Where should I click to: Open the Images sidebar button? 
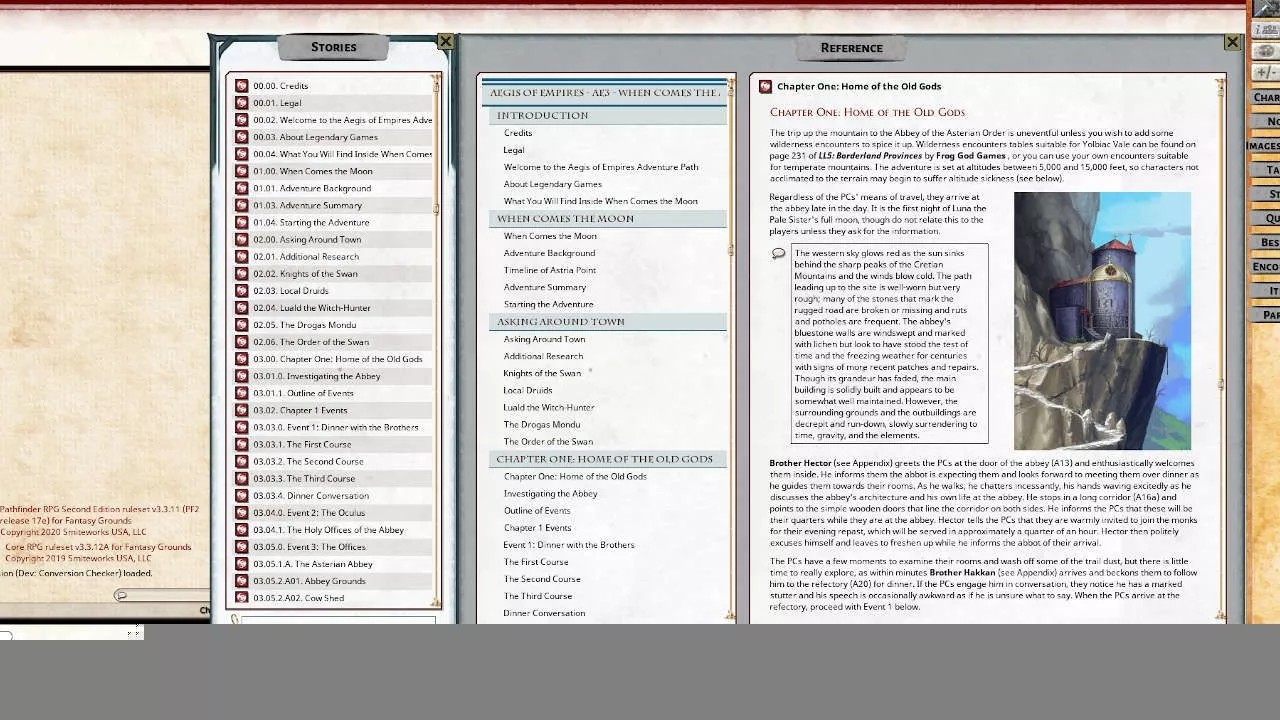(x=1264, y=146)
